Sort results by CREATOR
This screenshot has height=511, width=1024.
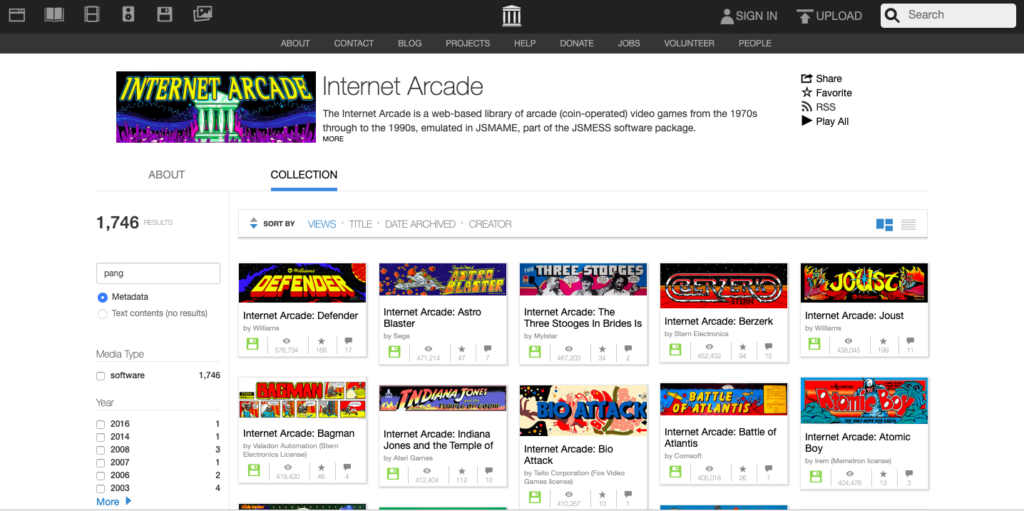[x=490, y=224]
